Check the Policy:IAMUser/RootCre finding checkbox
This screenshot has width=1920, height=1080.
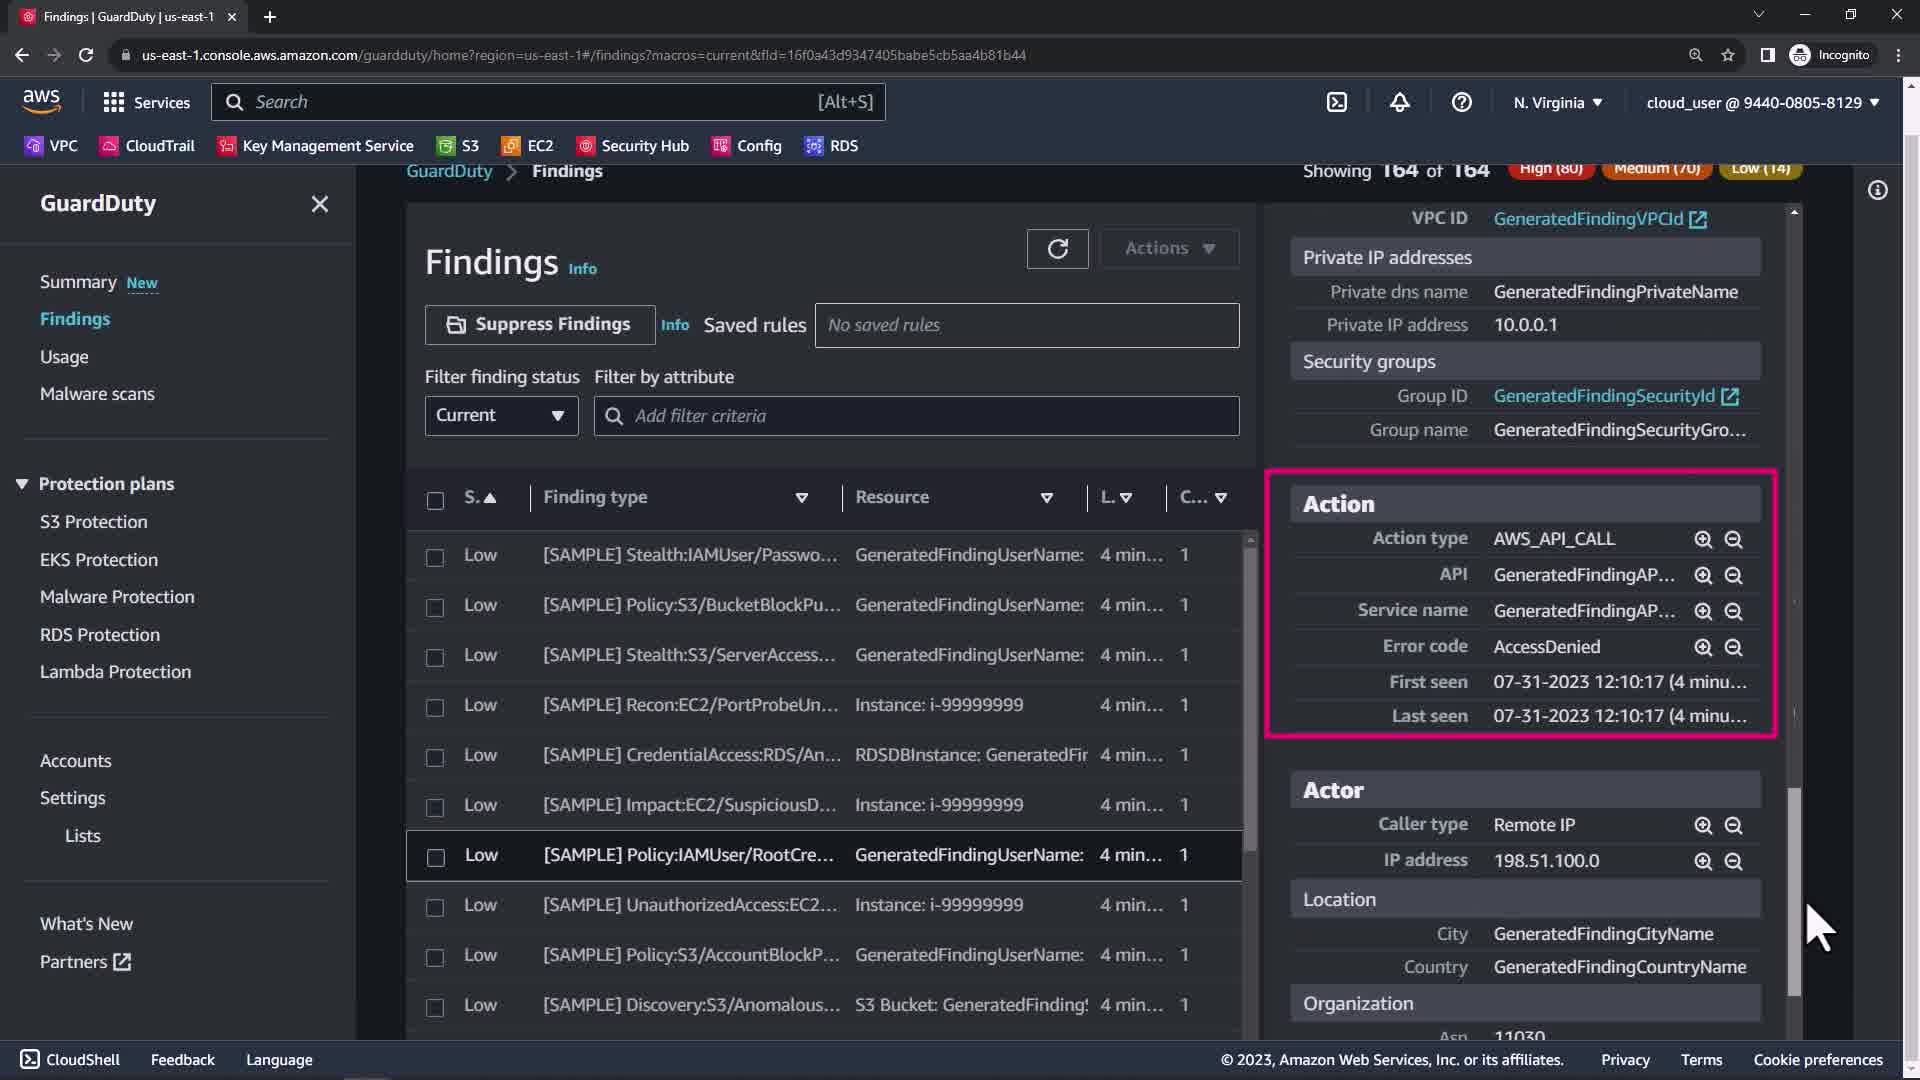pyautogui.click(x=435, y=857)
